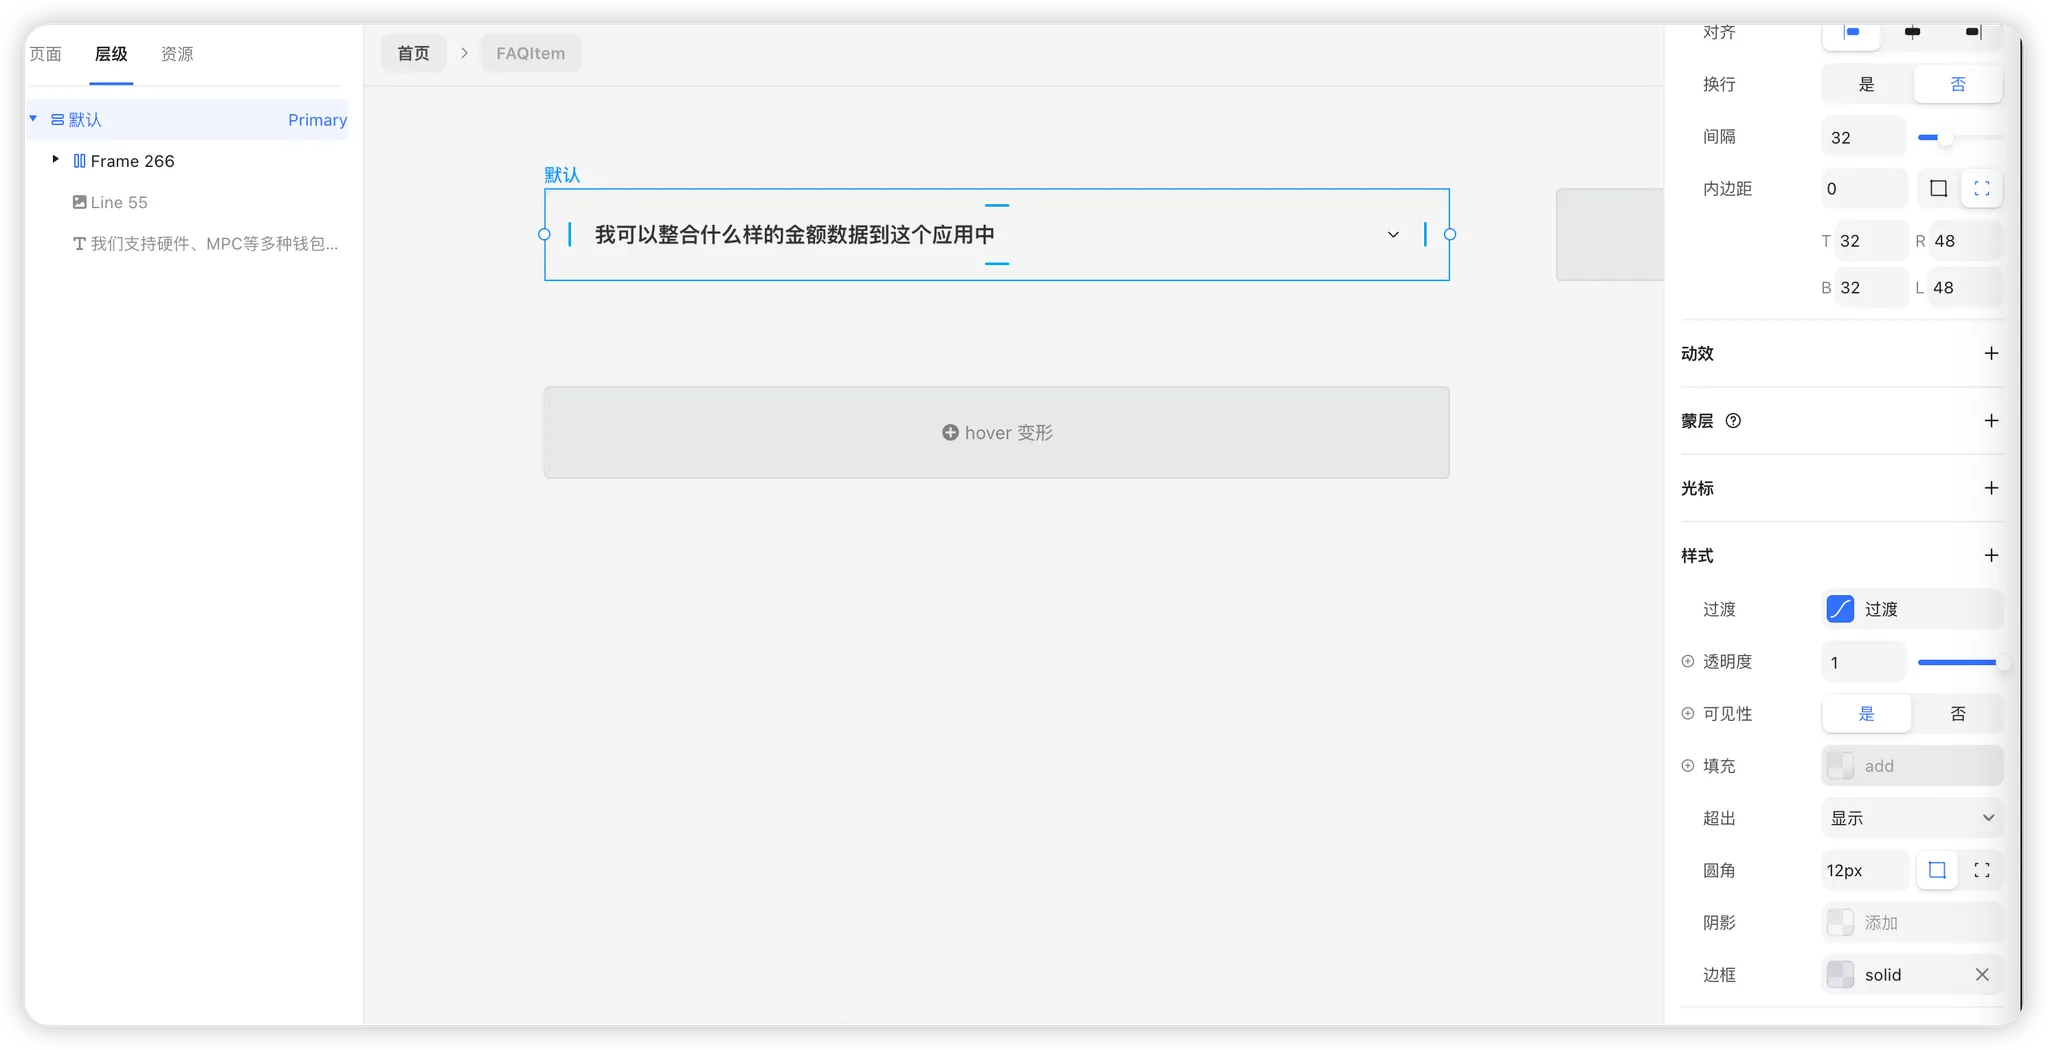This screenshot has height=1050, width=2048.
Task: Set 可见性 to 否
Action: tap(1957, 714)
